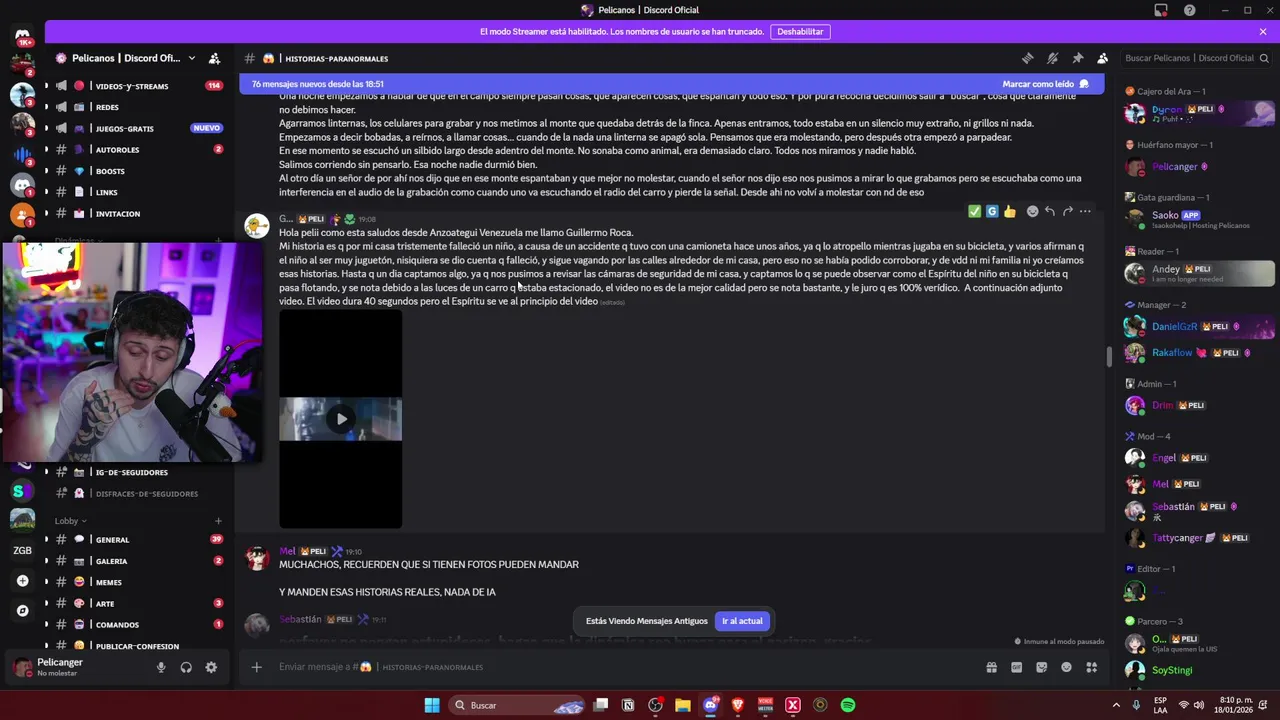Open more options for hovered message
Viewport: 1280px width, 720px height.
(1085, 211)
